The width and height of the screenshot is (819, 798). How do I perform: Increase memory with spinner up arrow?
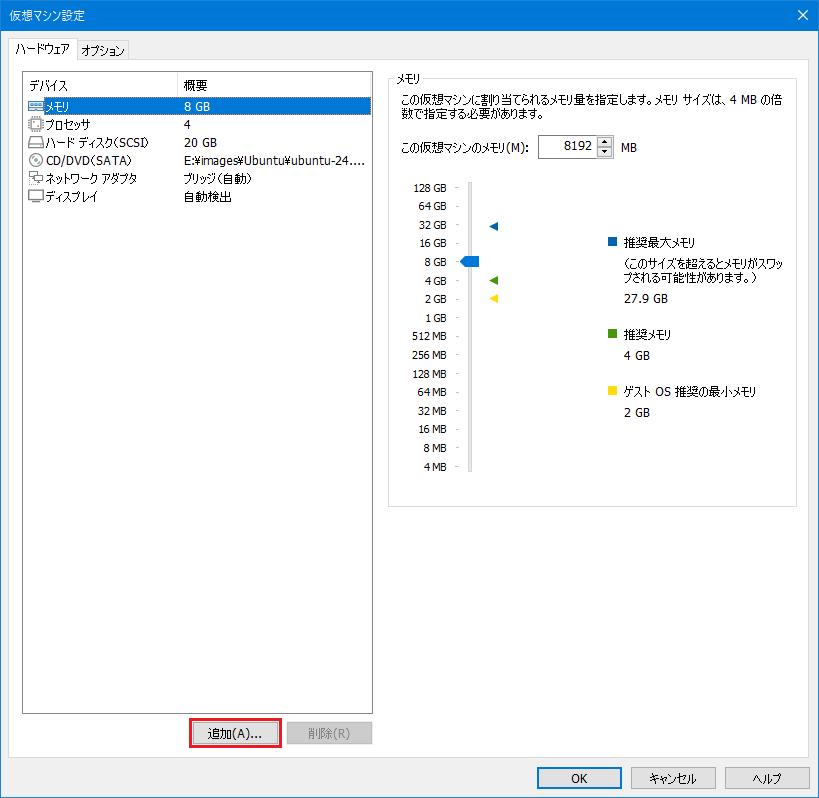(605, 142)
